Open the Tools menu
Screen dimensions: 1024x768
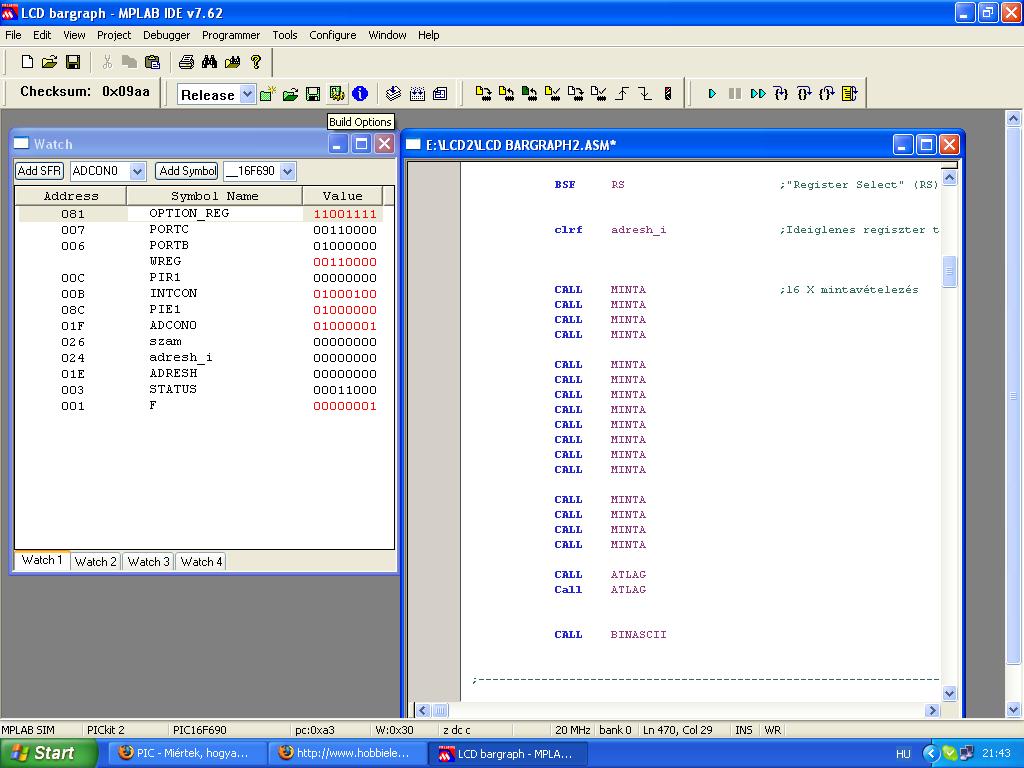pyautogui.click(x=285, y=35)
